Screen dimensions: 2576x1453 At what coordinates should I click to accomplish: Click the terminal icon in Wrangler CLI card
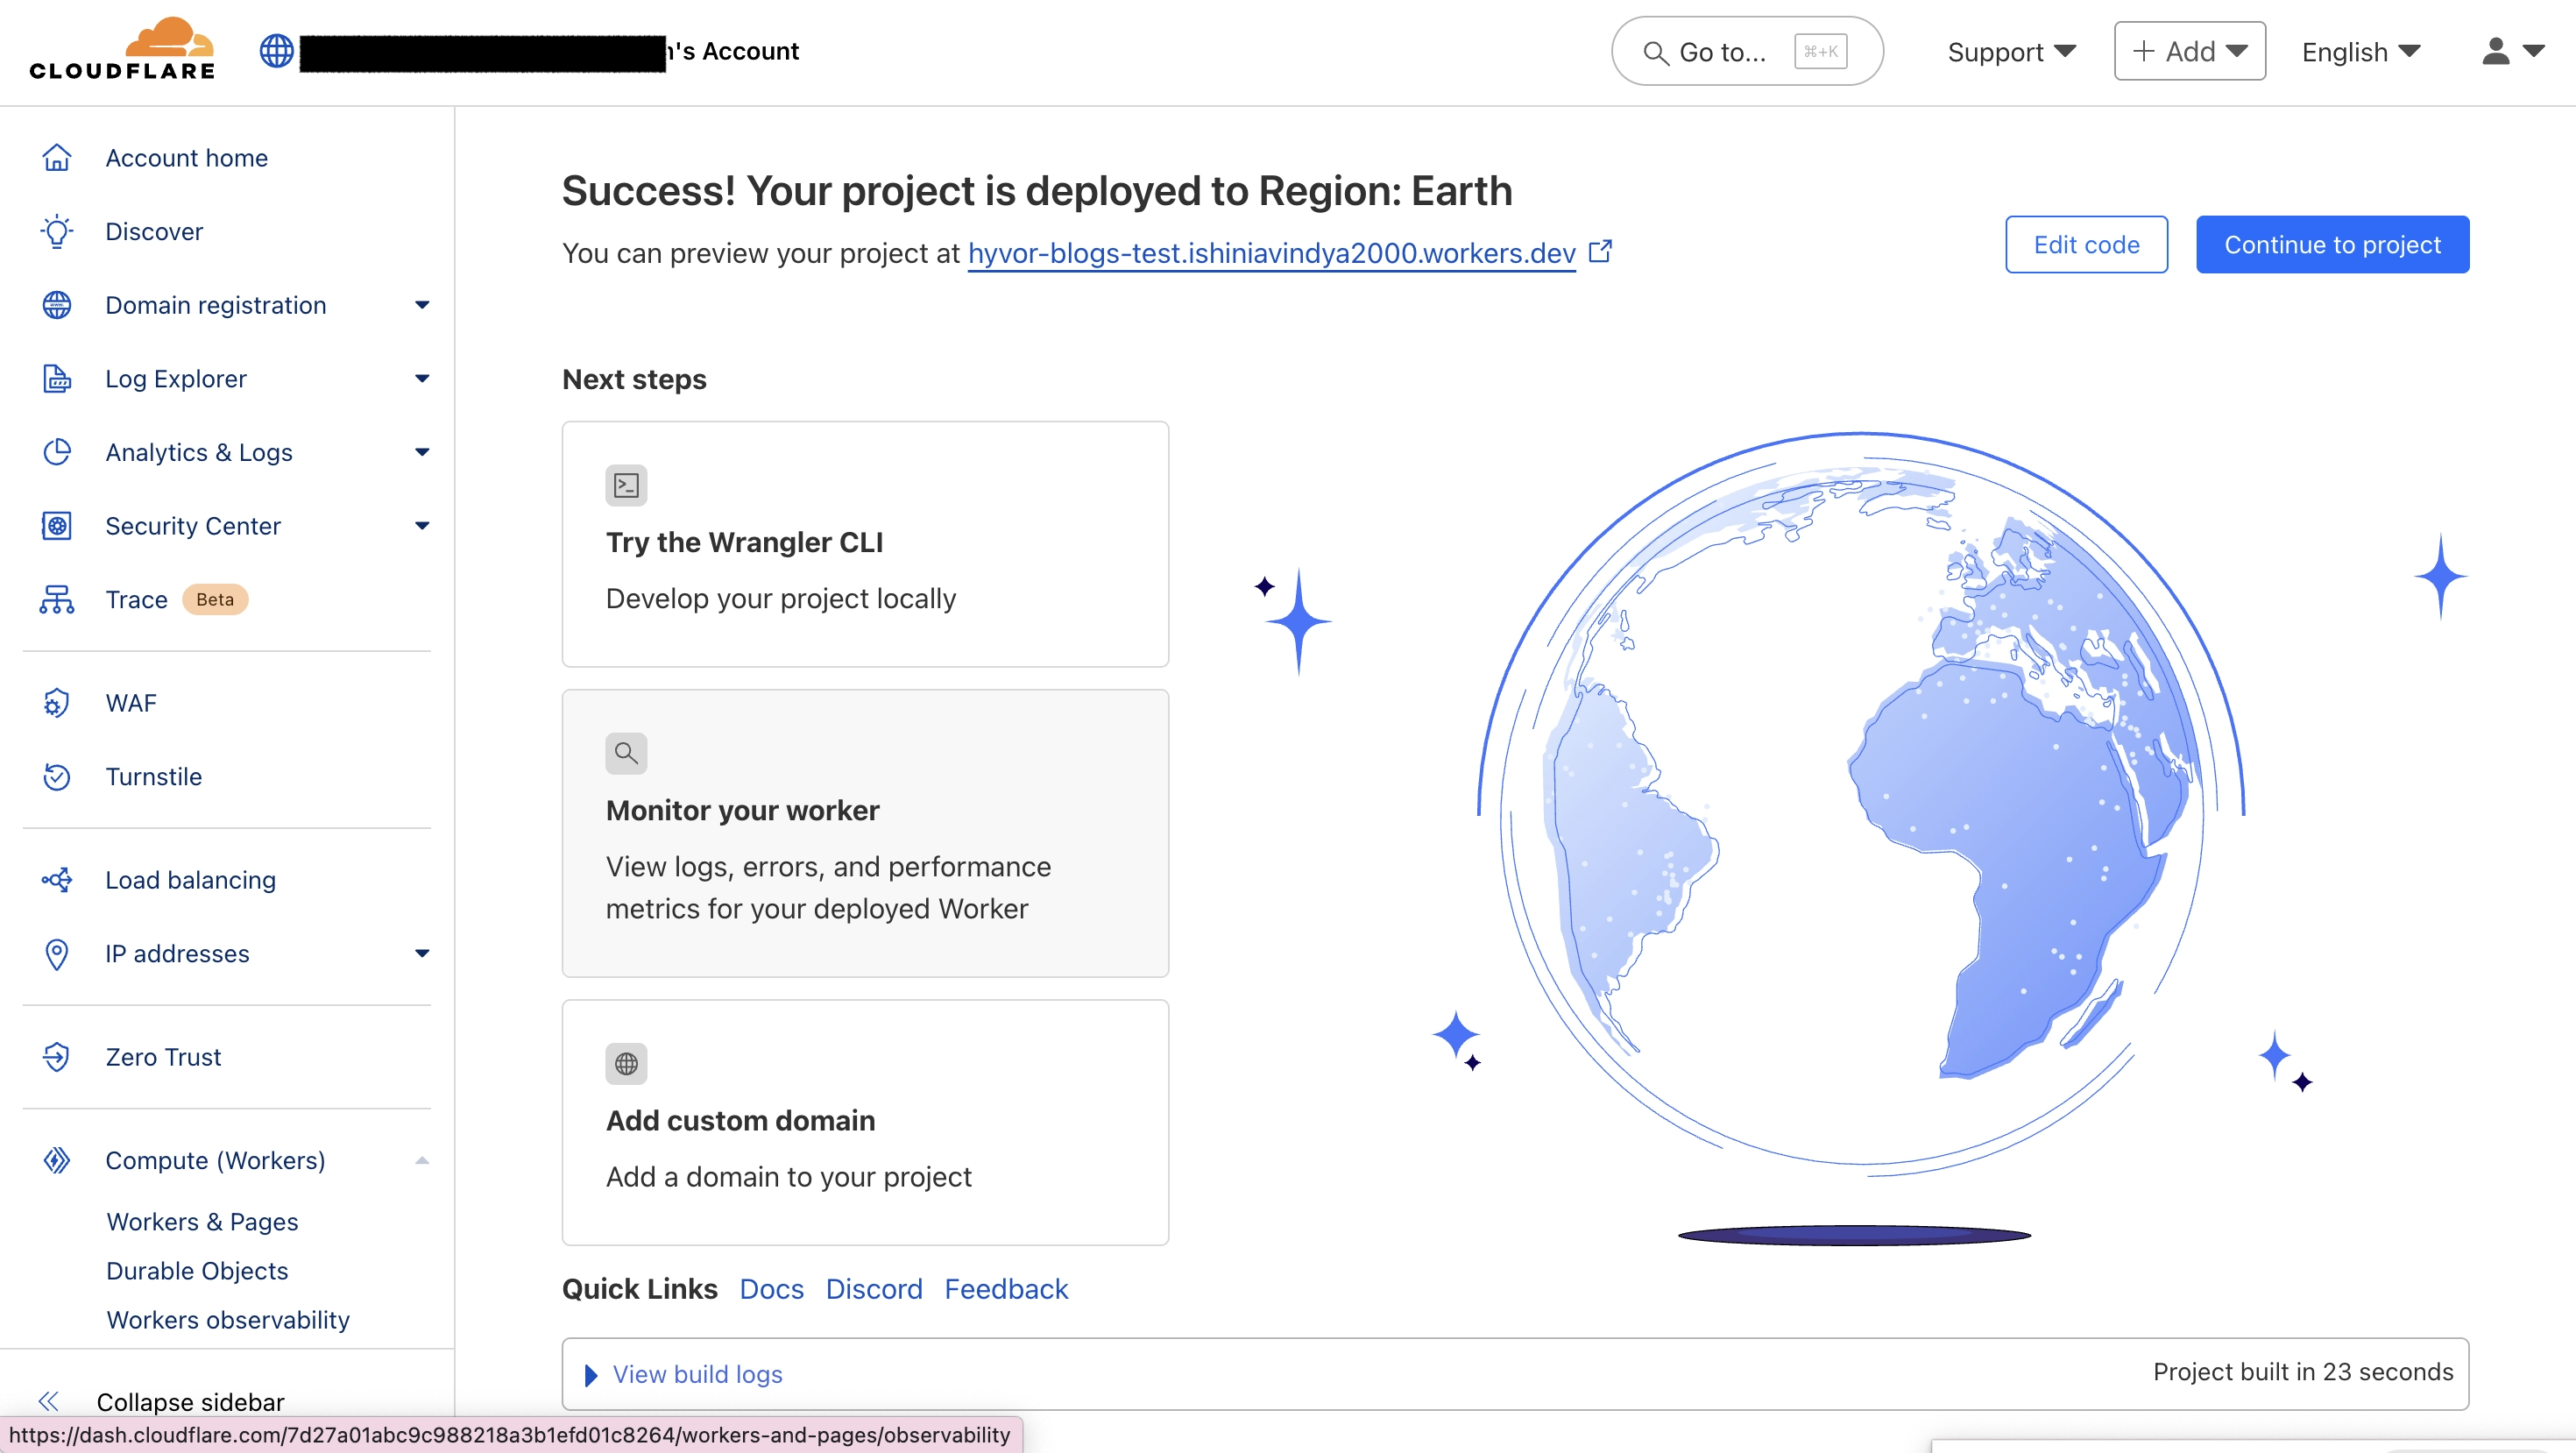626,486
